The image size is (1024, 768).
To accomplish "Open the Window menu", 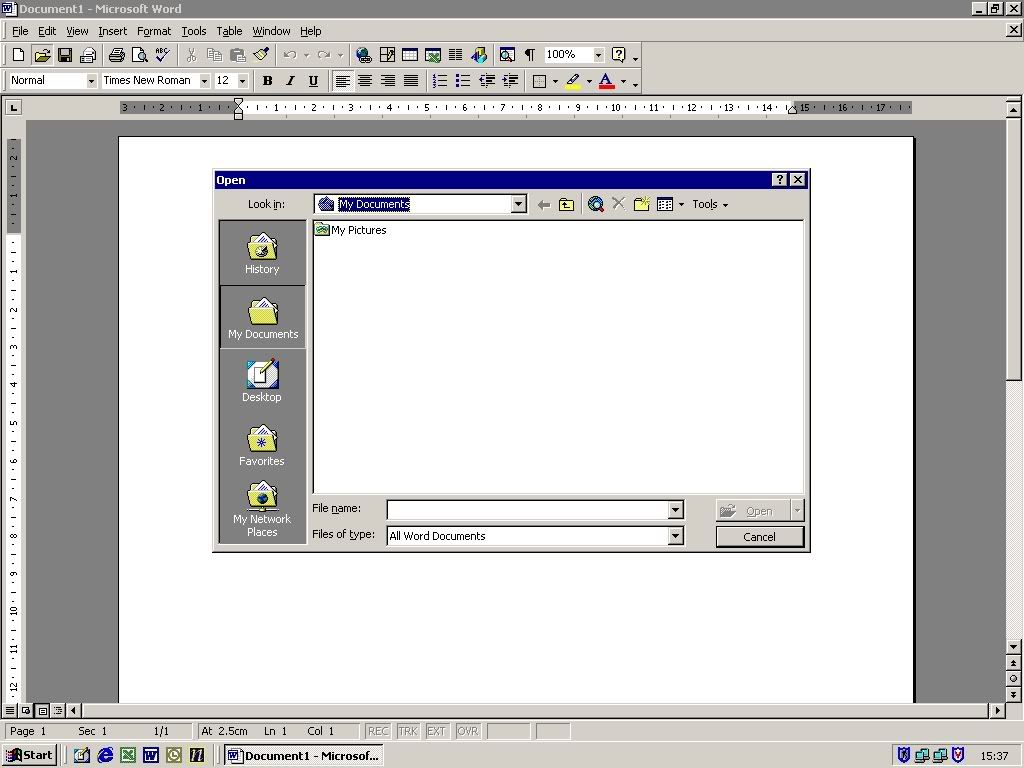I will 271,31.
